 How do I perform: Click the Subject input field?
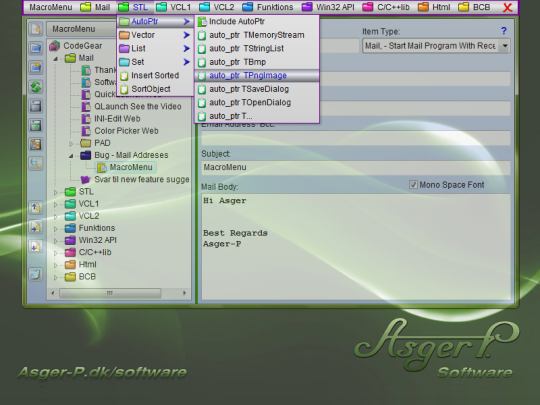pos(356,167)
